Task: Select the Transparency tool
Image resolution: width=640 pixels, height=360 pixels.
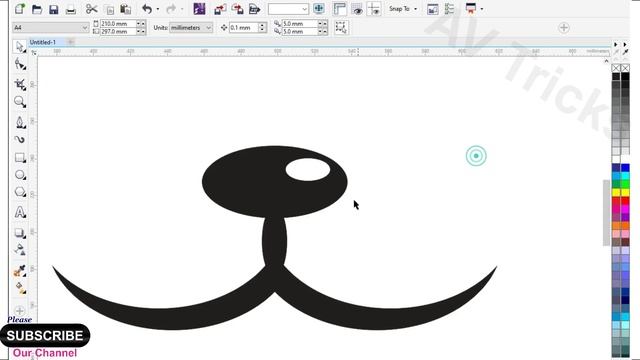Action: (x=20, y=249)
